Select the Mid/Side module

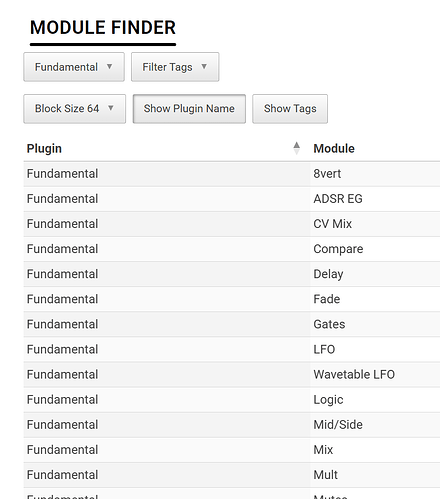338,425
